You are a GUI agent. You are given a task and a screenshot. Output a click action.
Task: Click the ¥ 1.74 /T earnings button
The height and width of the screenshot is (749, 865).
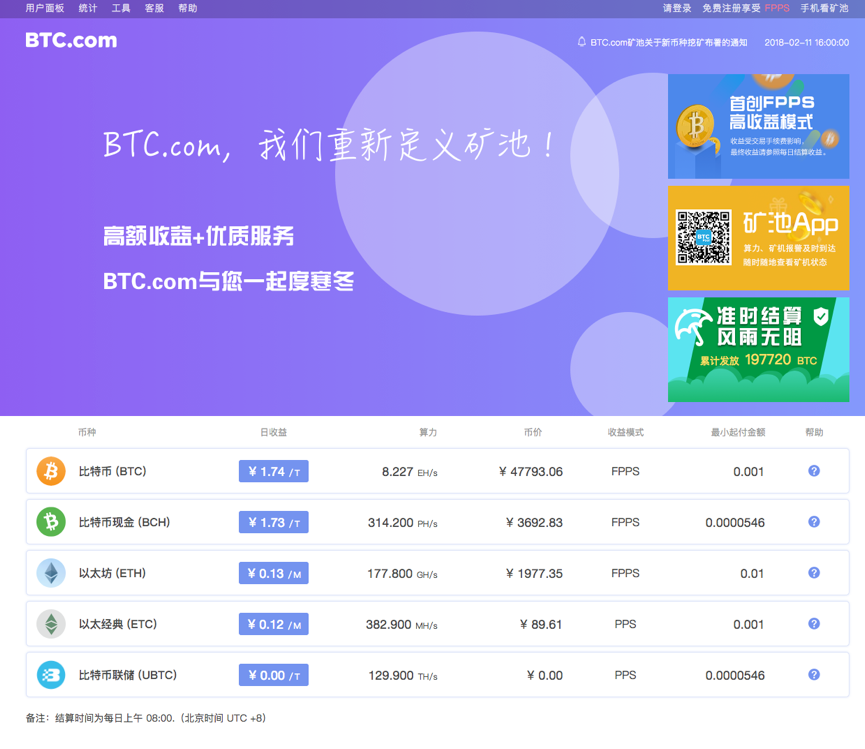point(274,471)
